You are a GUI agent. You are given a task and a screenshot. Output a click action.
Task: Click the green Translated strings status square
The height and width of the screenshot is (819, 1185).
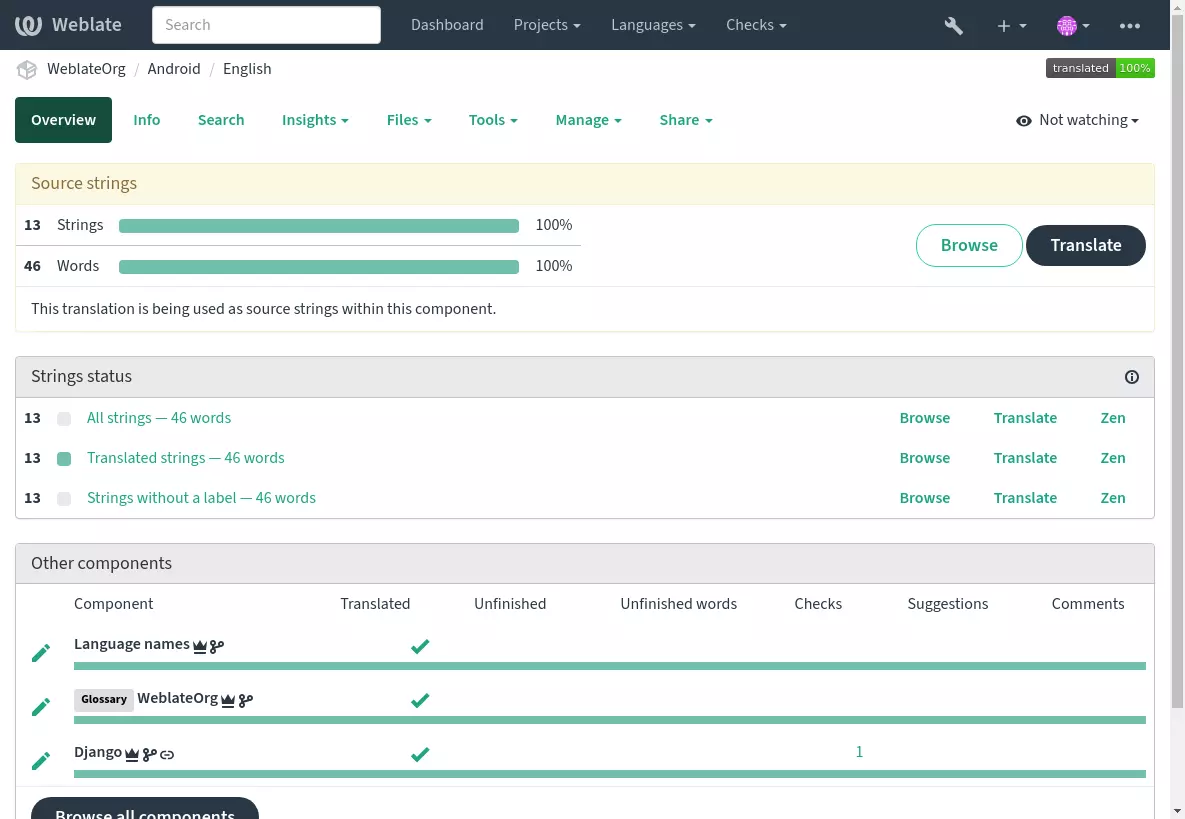64,459
